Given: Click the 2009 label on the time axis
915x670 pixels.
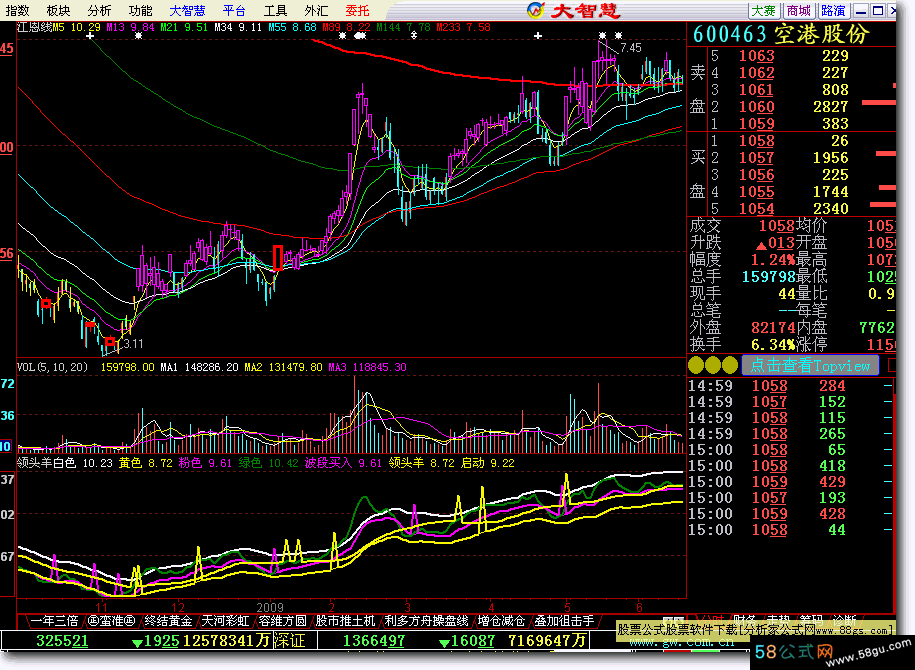Looking at the screenshot, I should coord(270,607).
